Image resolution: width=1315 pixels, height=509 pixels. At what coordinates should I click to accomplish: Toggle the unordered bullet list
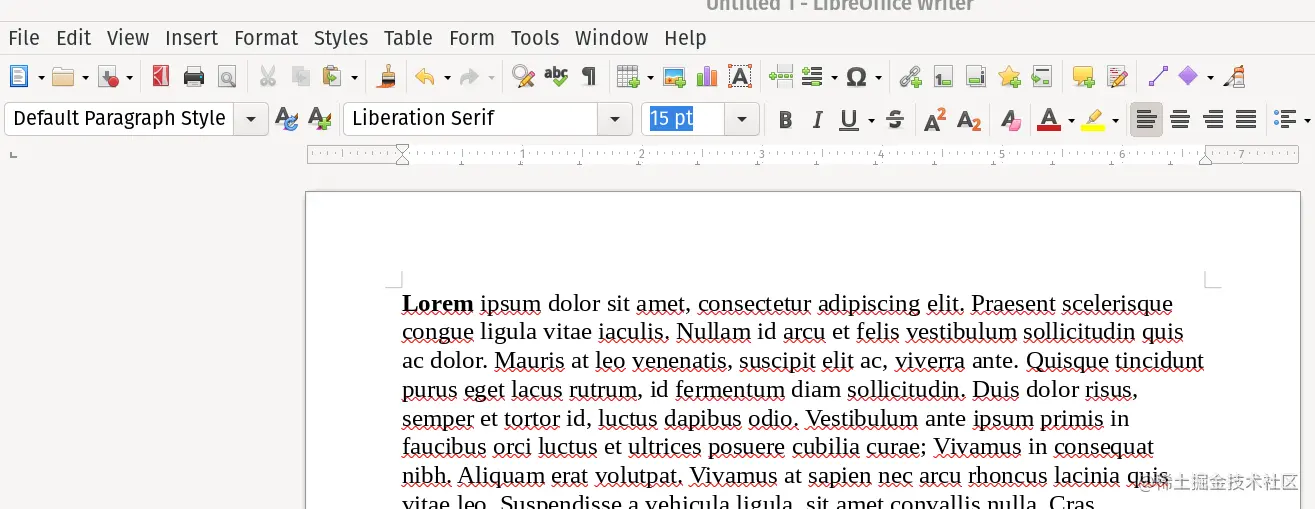point(1286,120)
